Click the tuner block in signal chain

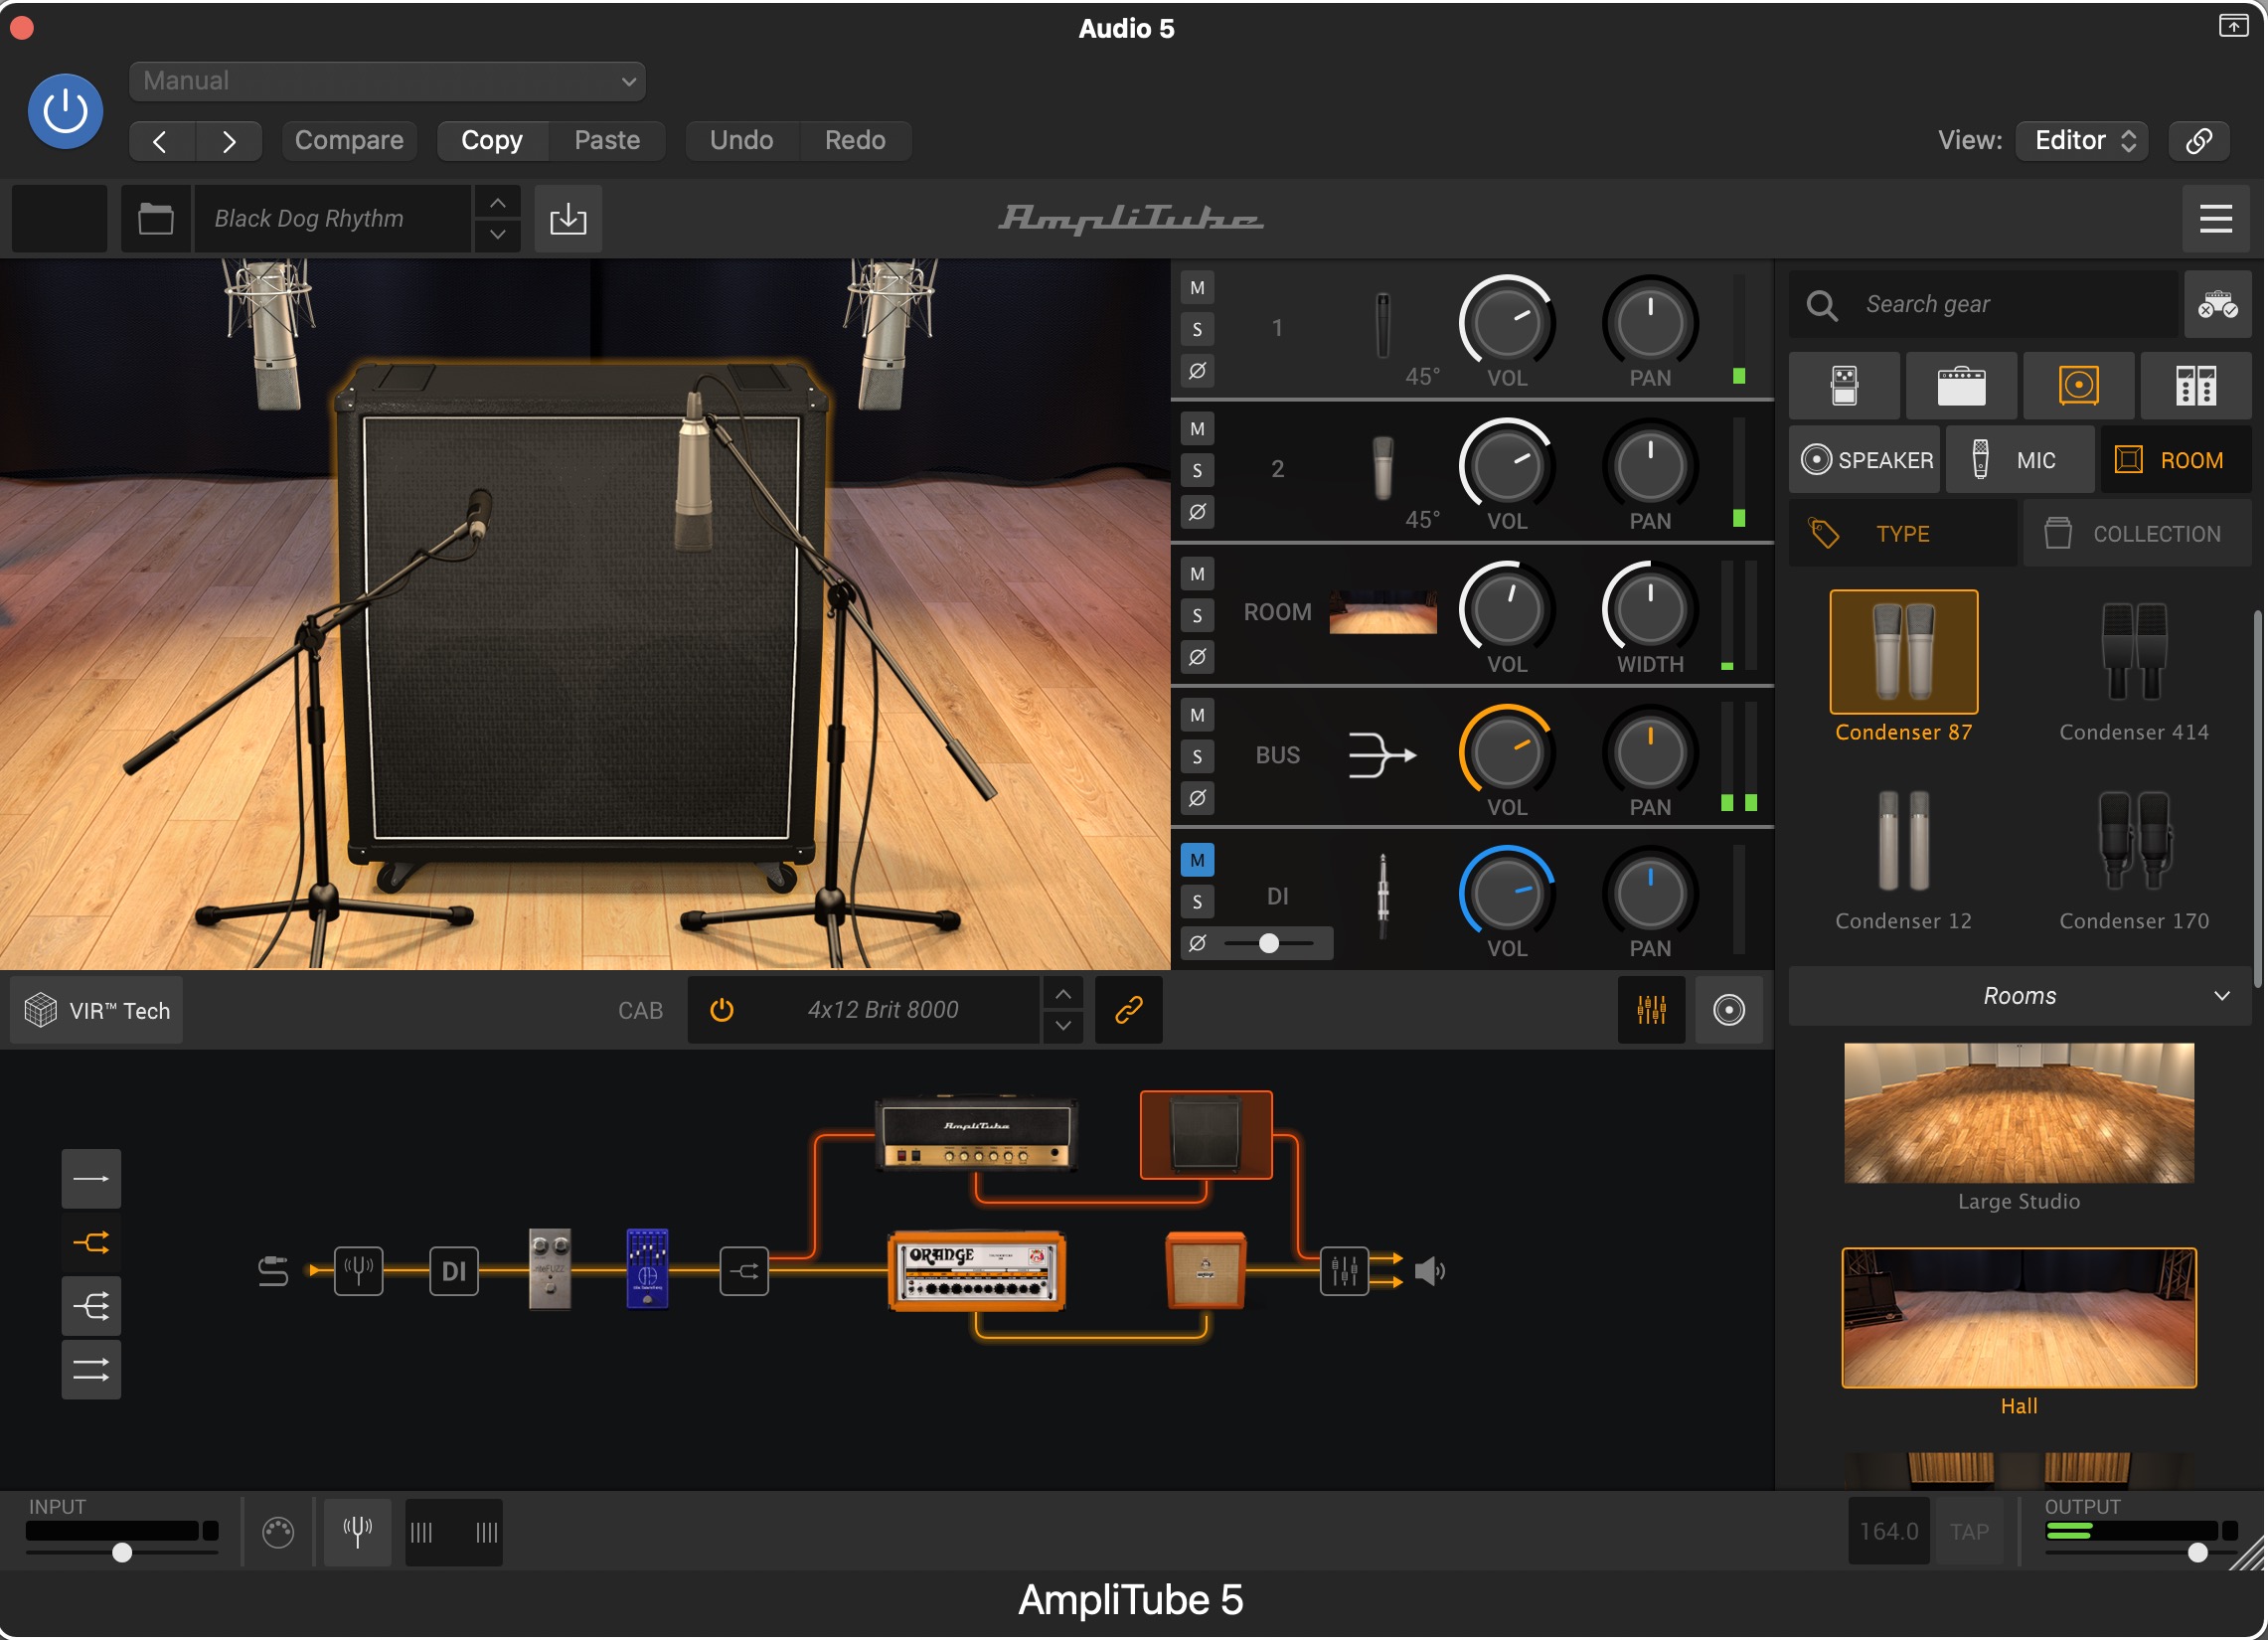pyautogui.click(x=358, y=1272)
